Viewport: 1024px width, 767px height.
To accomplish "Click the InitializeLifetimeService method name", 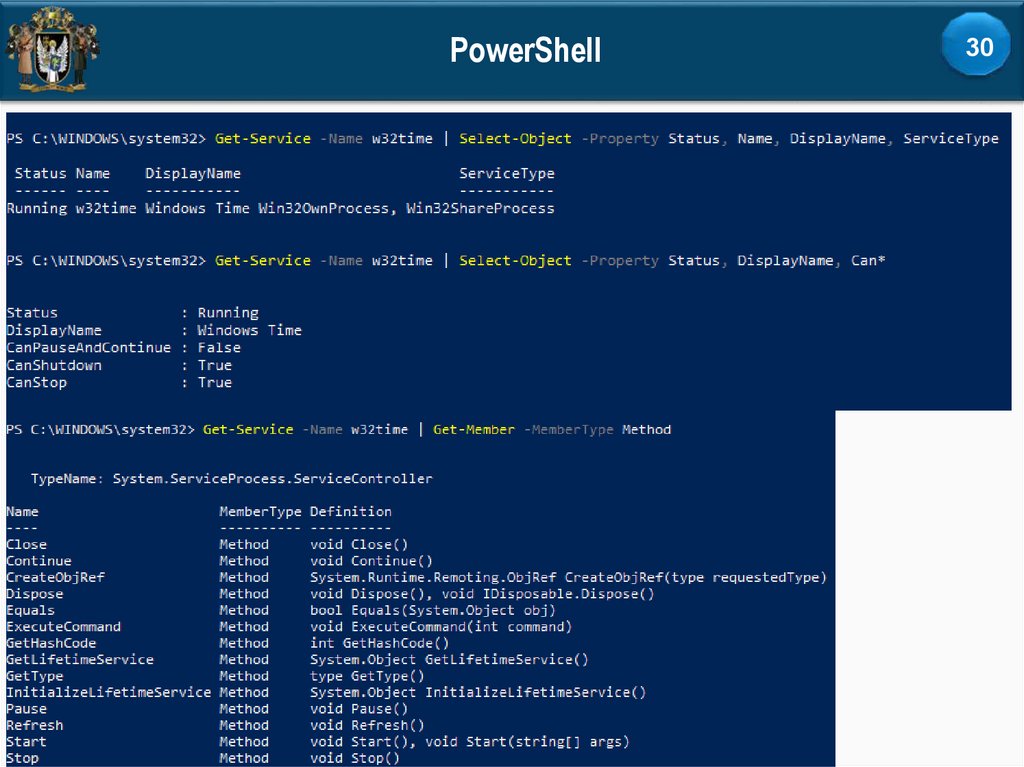I will tap(109, 693).
